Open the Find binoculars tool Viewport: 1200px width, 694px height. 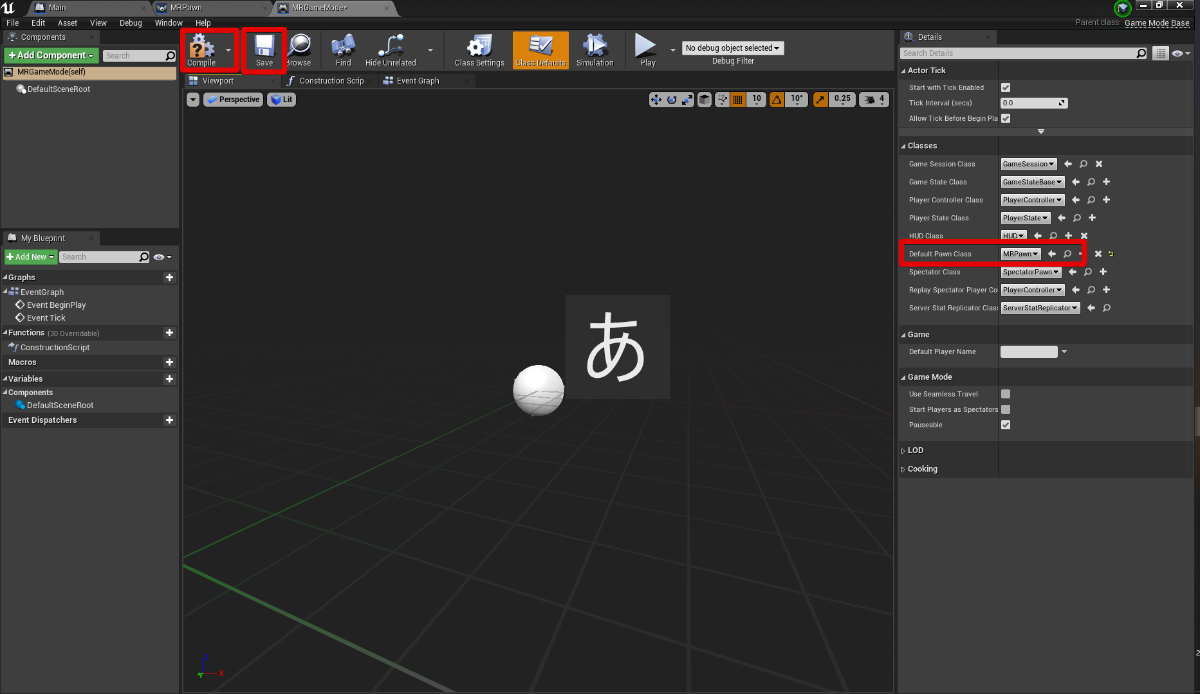343,49
